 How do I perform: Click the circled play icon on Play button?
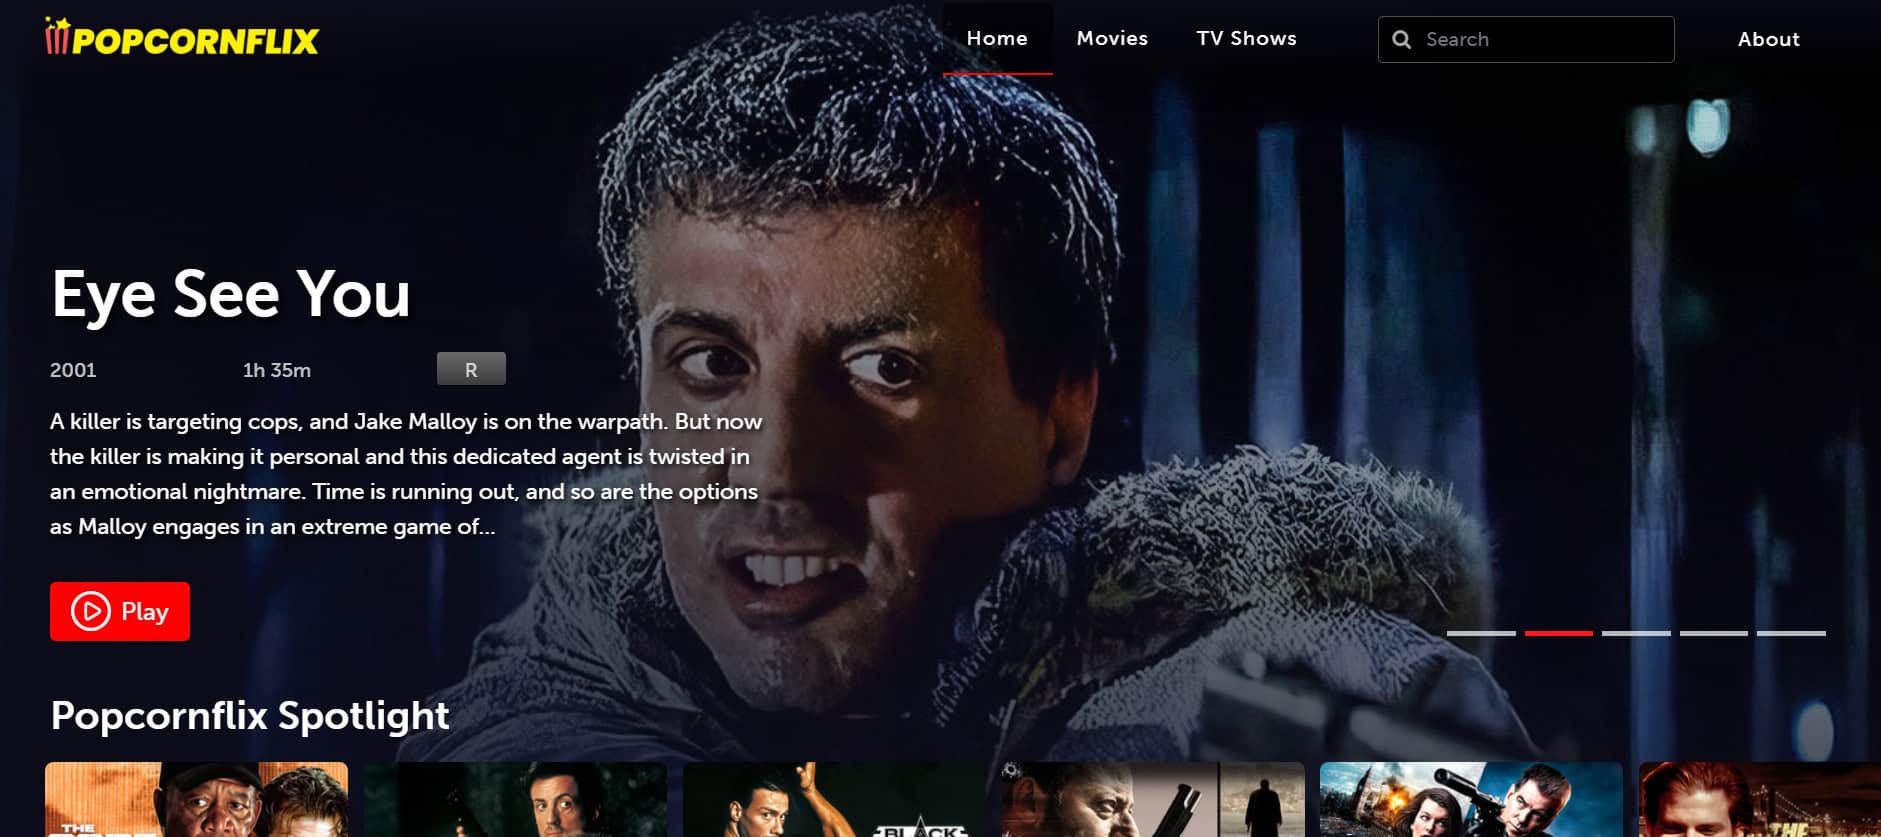[90, 611]
